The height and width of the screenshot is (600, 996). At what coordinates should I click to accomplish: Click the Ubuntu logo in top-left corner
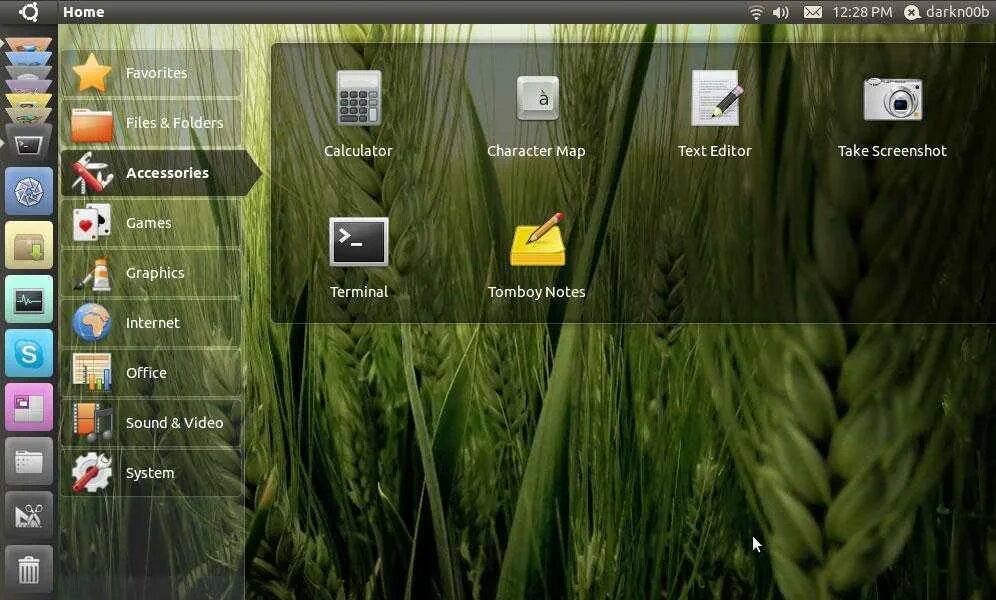(29, 11)
